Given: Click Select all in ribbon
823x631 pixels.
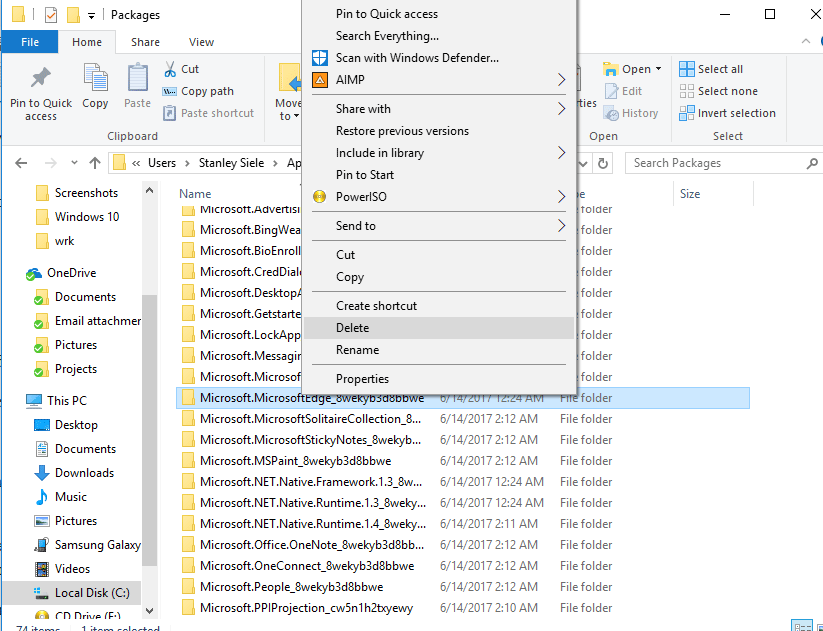Looking at the screenshot, I should pyautogui.click(x=711, y=69).
